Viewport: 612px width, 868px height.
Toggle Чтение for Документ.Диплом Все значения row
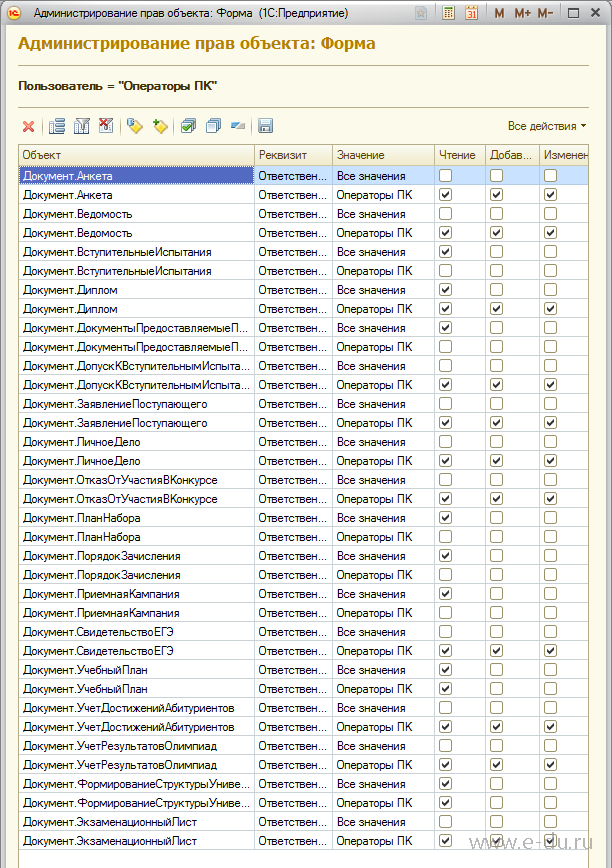point(445,290)
